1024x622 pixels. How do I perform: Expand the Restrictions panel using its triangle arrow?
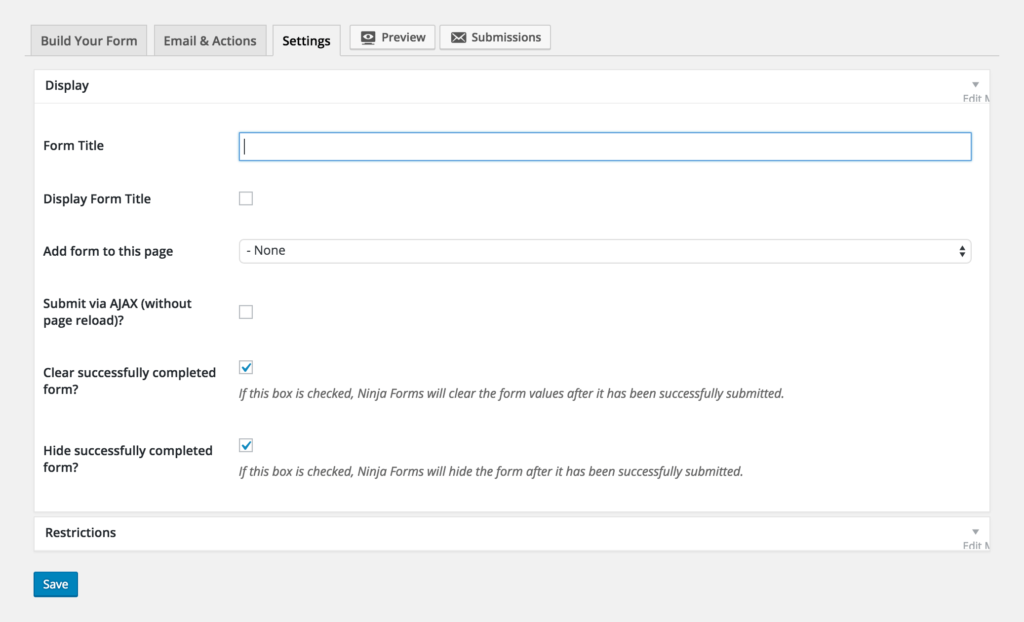point(975,532)
